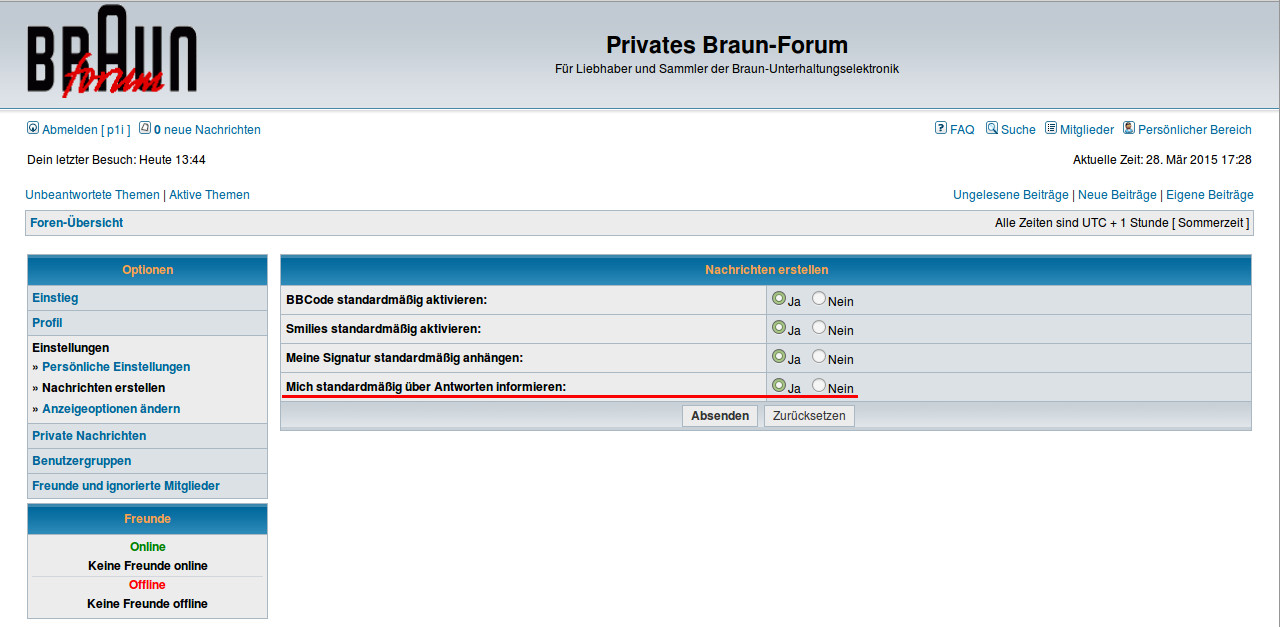1280x627 pixels.
Task: Open the Profil section in Optionen
Action: 47,323
